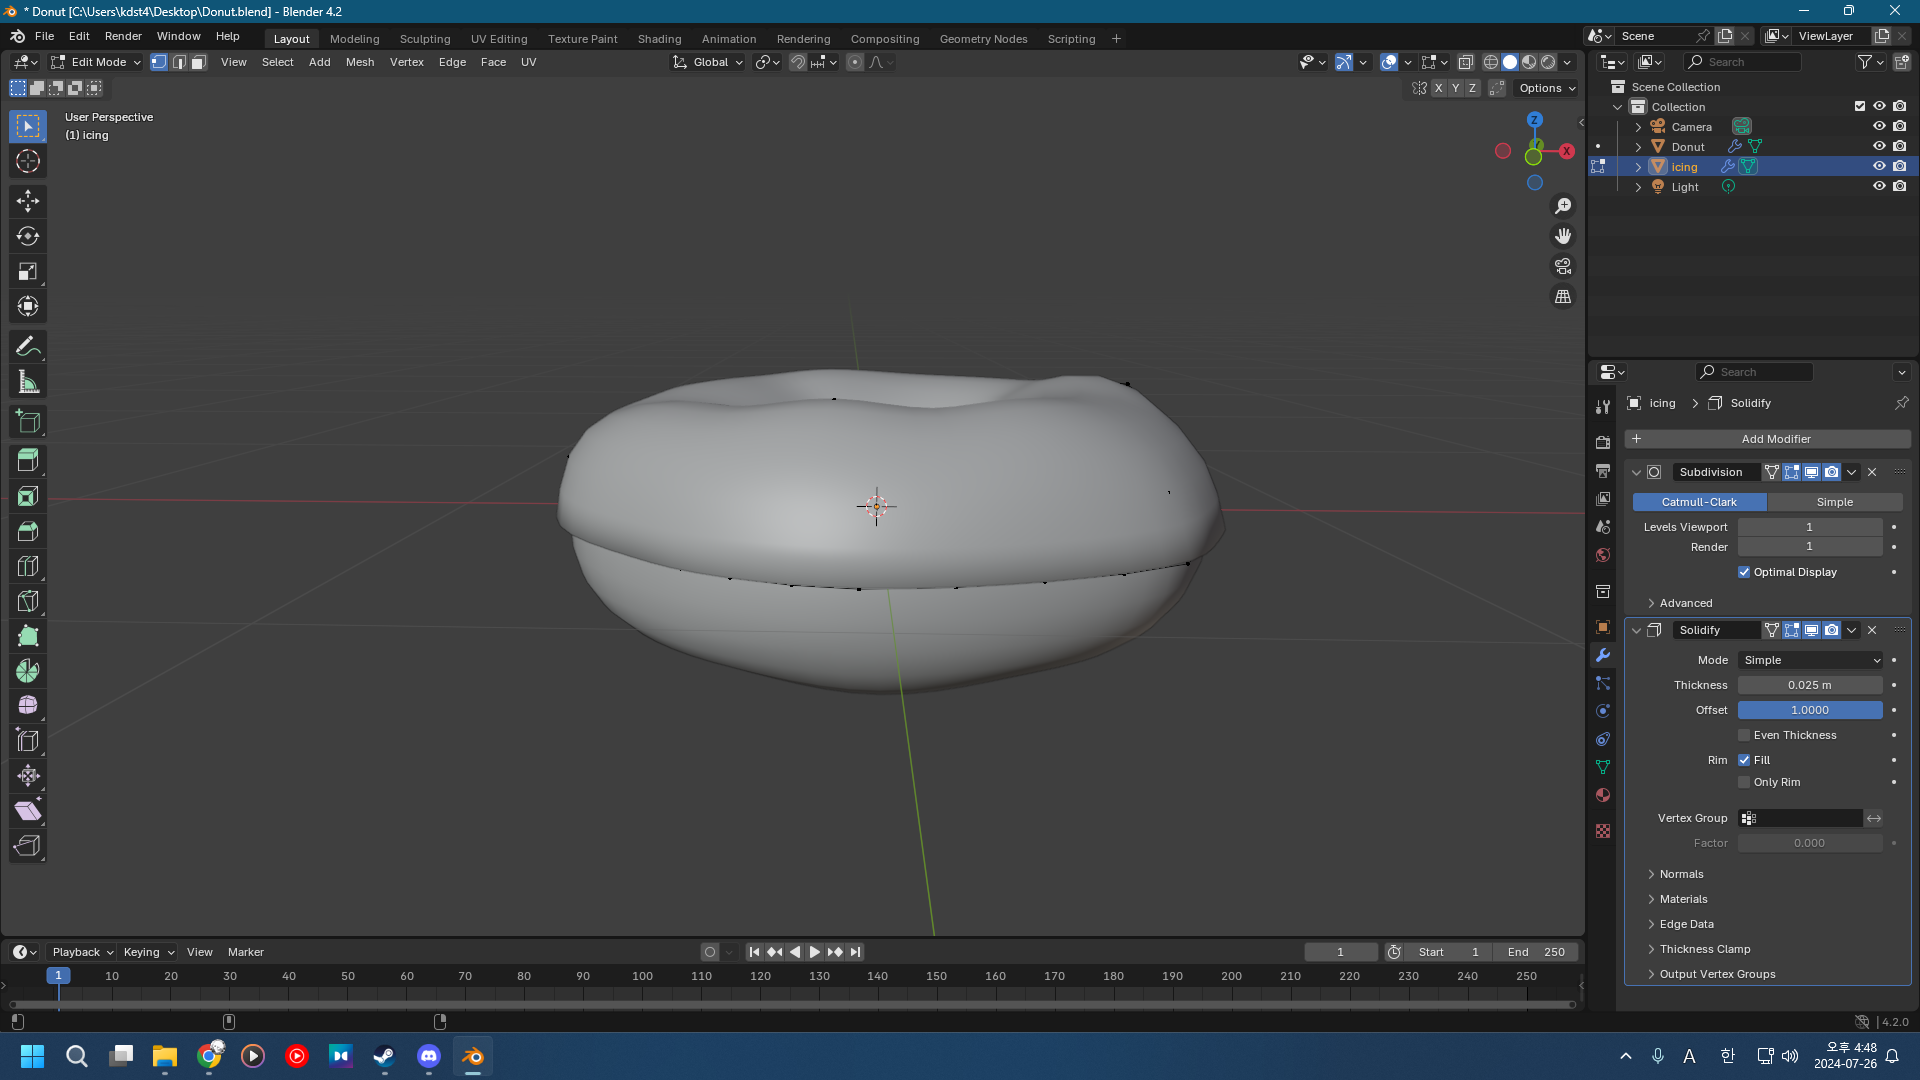
Task: Activate the Knife tool
Action: [28, 601]
